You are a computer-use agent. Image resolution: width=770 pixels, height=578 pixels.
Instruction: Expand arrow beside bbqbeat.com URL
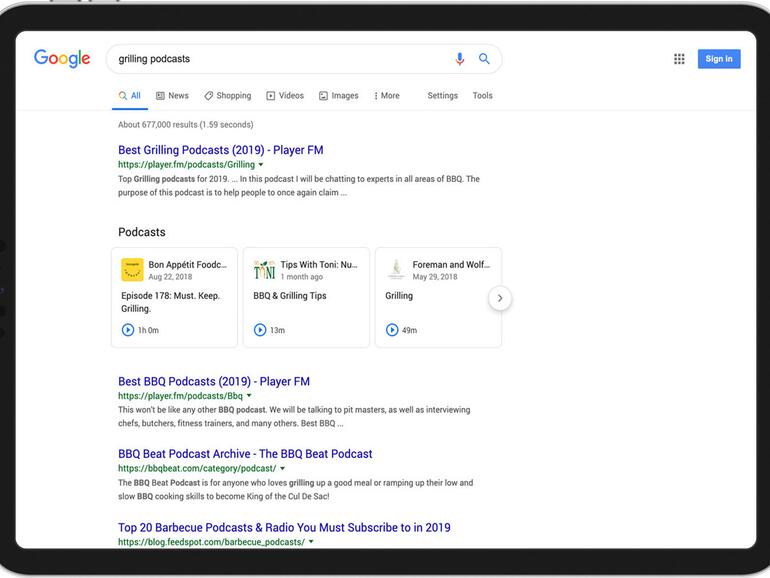click(x=282, y=468)
